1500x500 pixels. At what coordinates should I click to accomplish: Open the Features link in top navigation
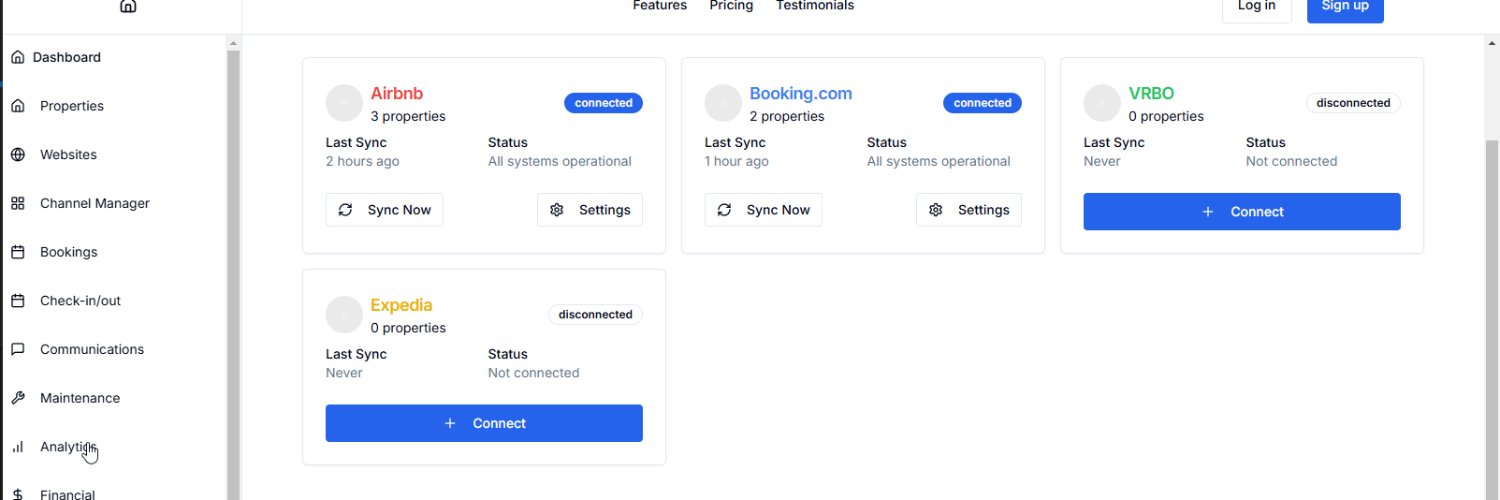[x=660, y=6]
